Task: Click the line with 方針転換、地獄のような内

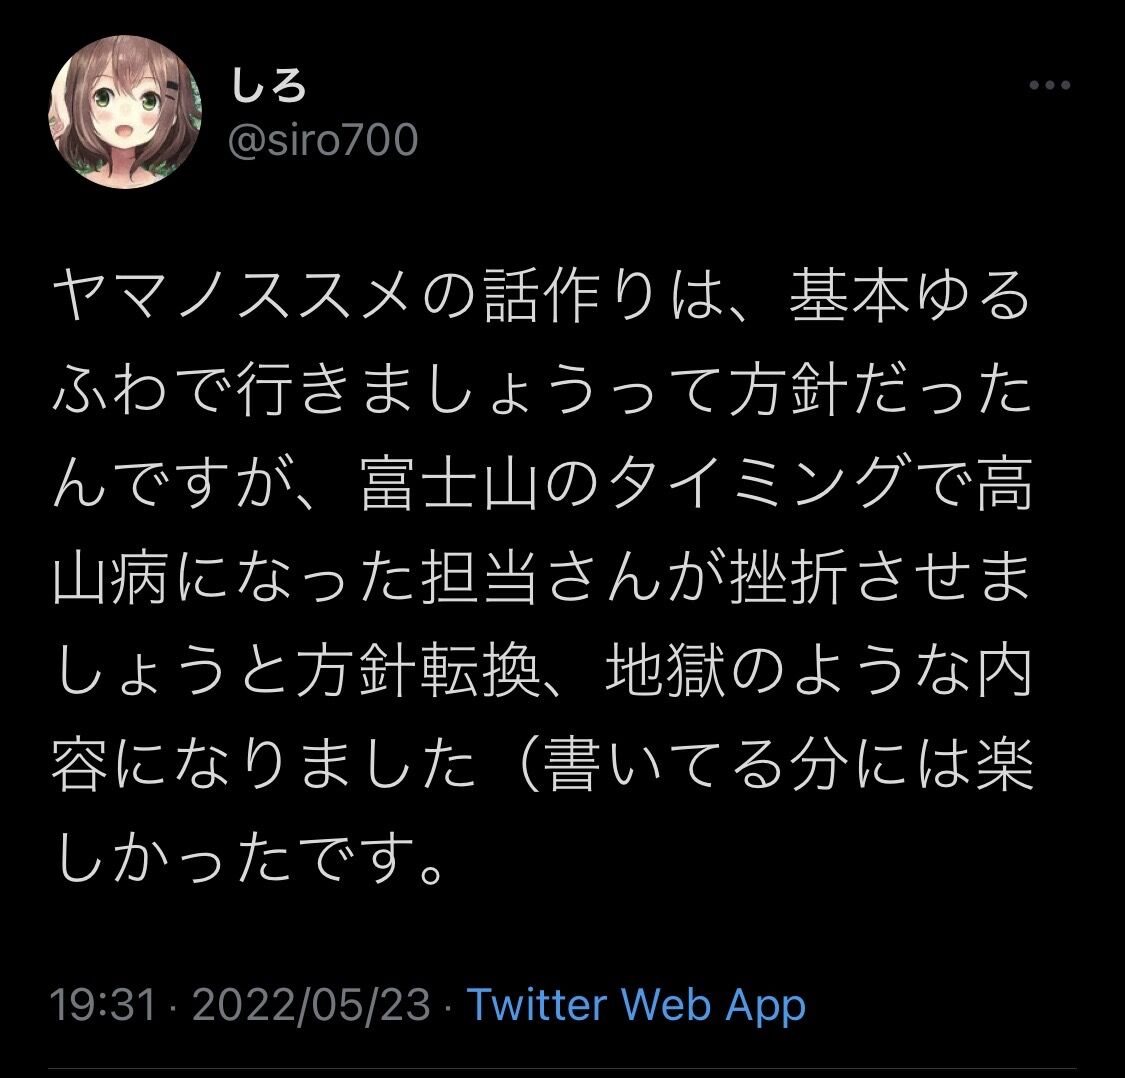Action: (542, 672)
